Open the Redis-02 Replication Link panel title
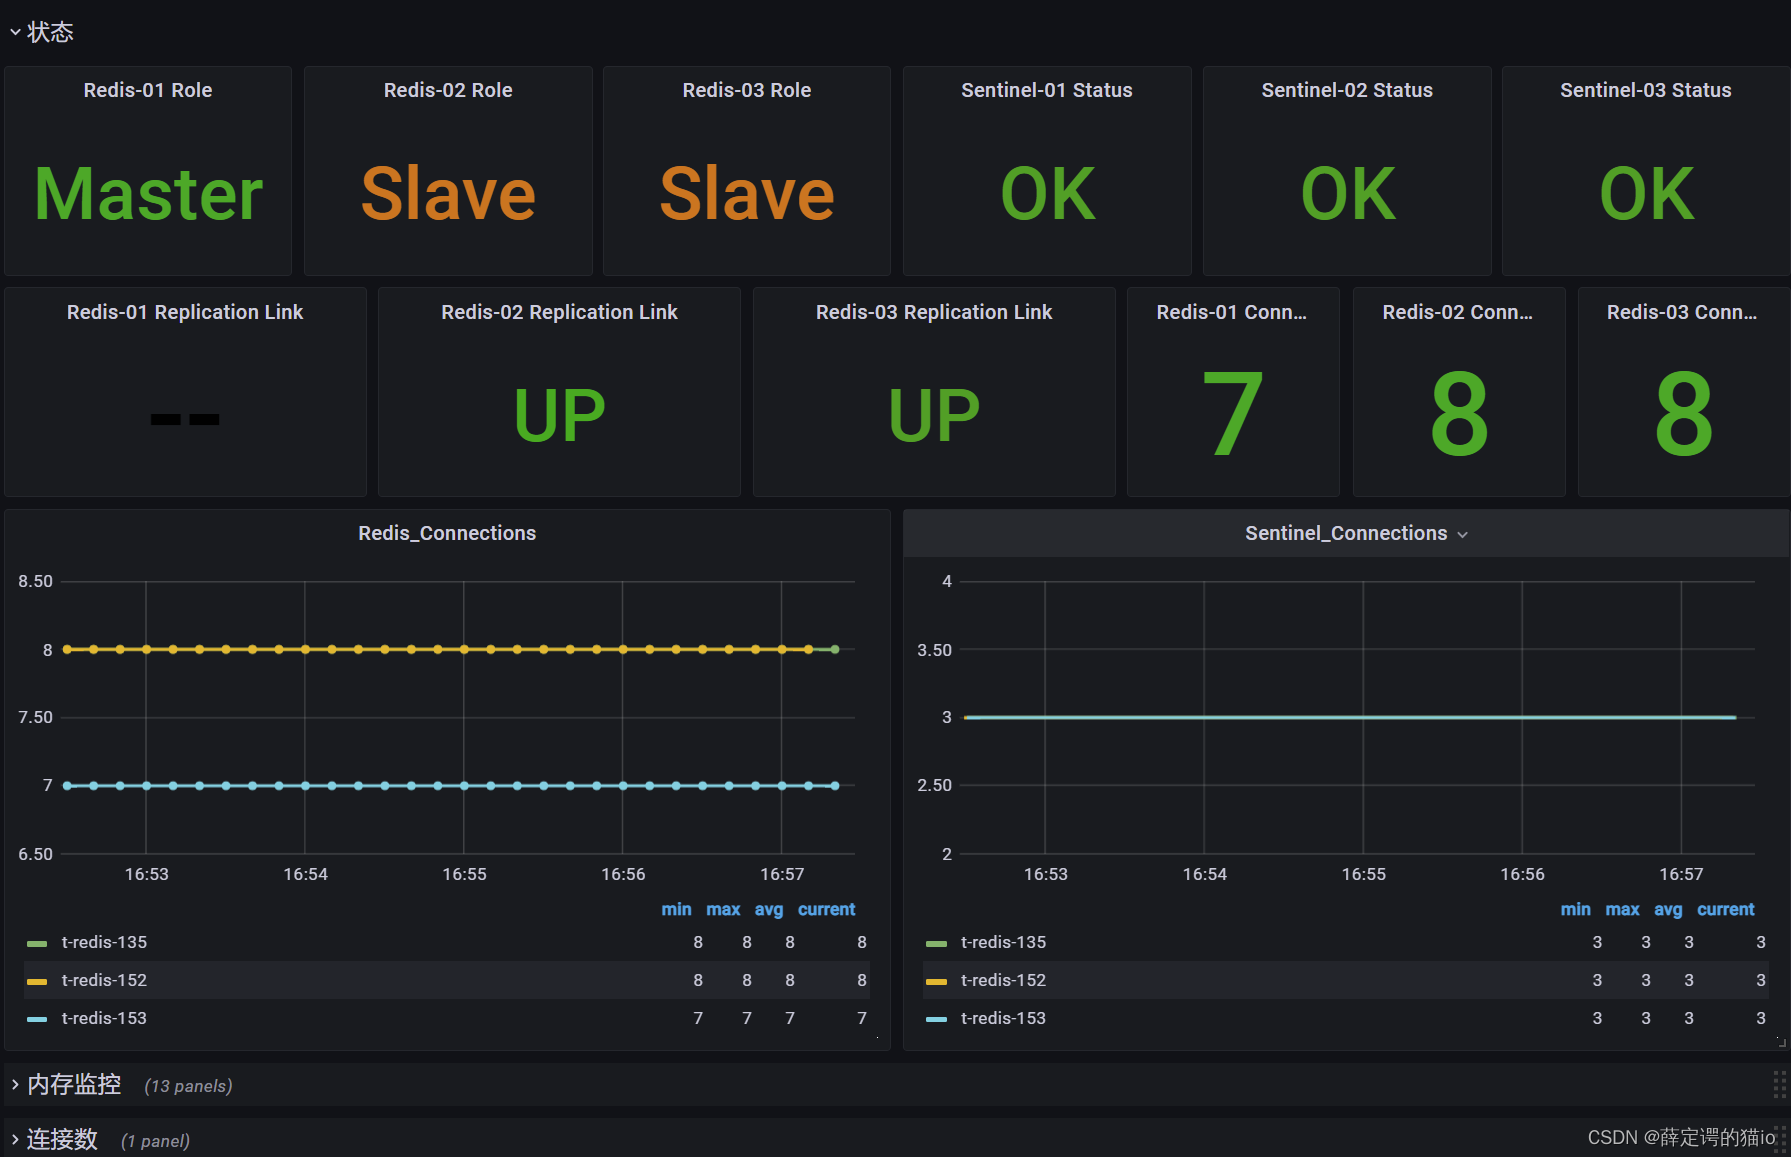The image size is (1791, 1157). [x=559, y=312]
